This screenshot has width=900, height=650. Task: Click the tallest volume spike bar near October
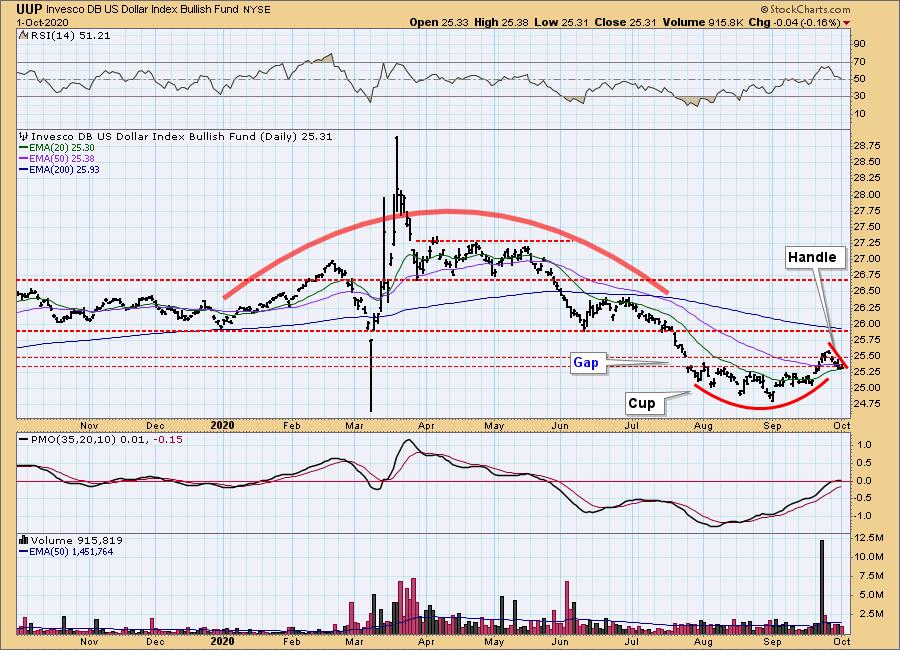[822, 587]
